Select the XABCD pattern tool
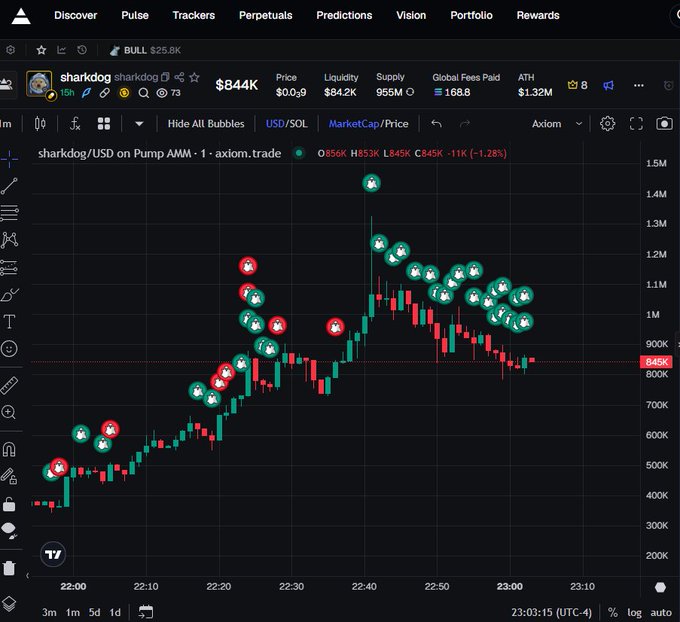The image size is (680, 622). (9, 240)
